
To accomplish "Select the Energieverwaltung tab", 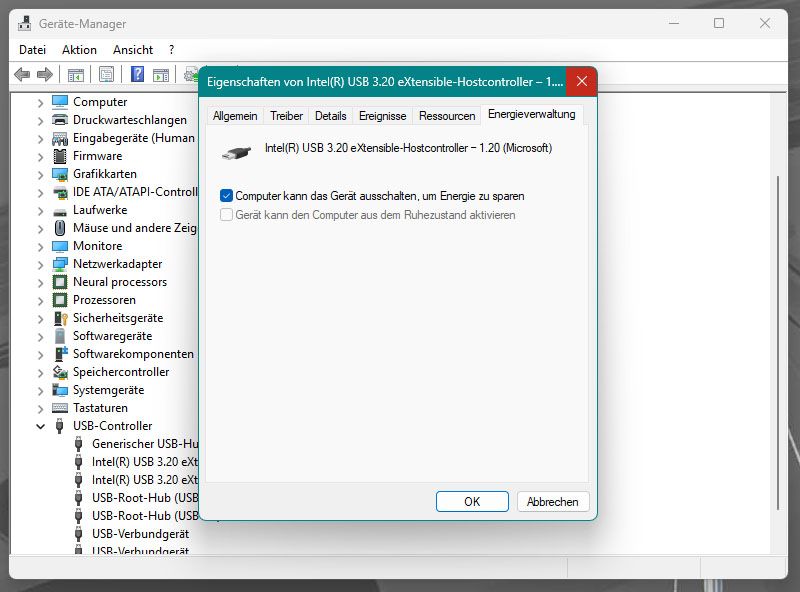I will pyautogui.click(x=531, y=114).
